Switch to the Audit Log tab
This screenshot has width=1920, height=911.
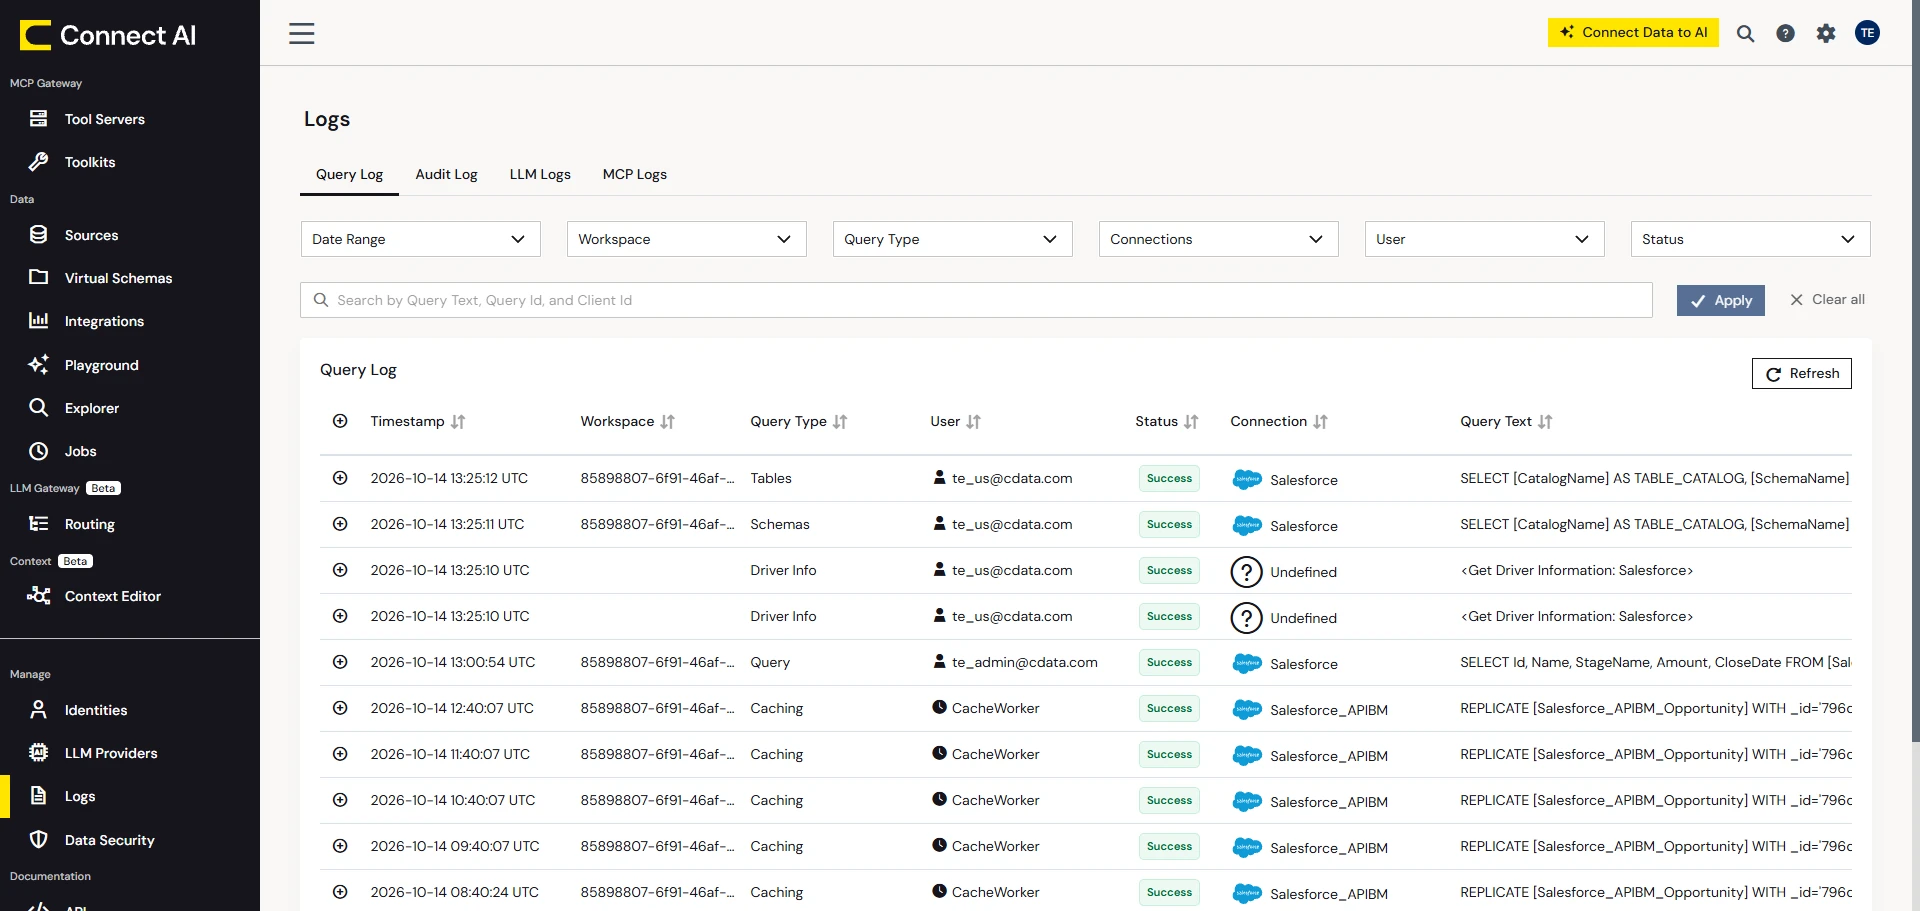coord(446,174)
